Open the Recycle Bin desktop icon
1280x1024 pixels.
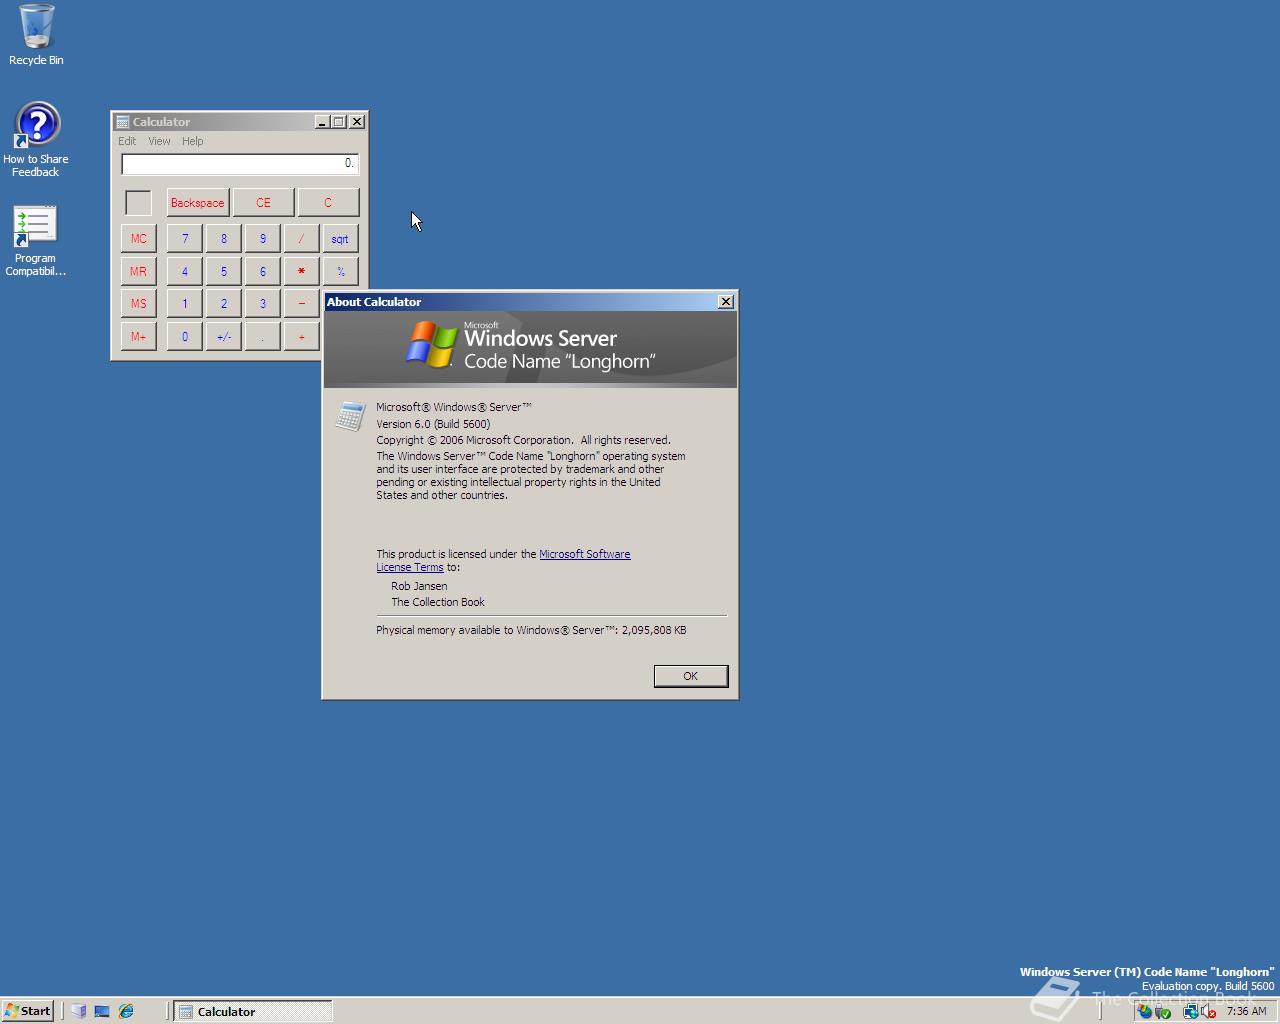click(36, 35)
